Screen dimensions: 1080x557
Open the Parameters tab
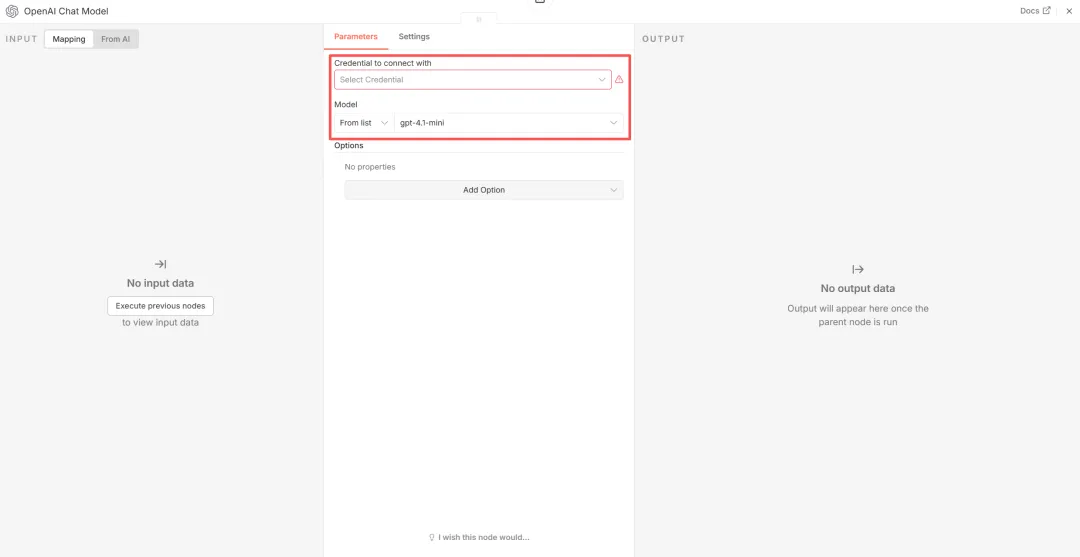coord(355,36)
